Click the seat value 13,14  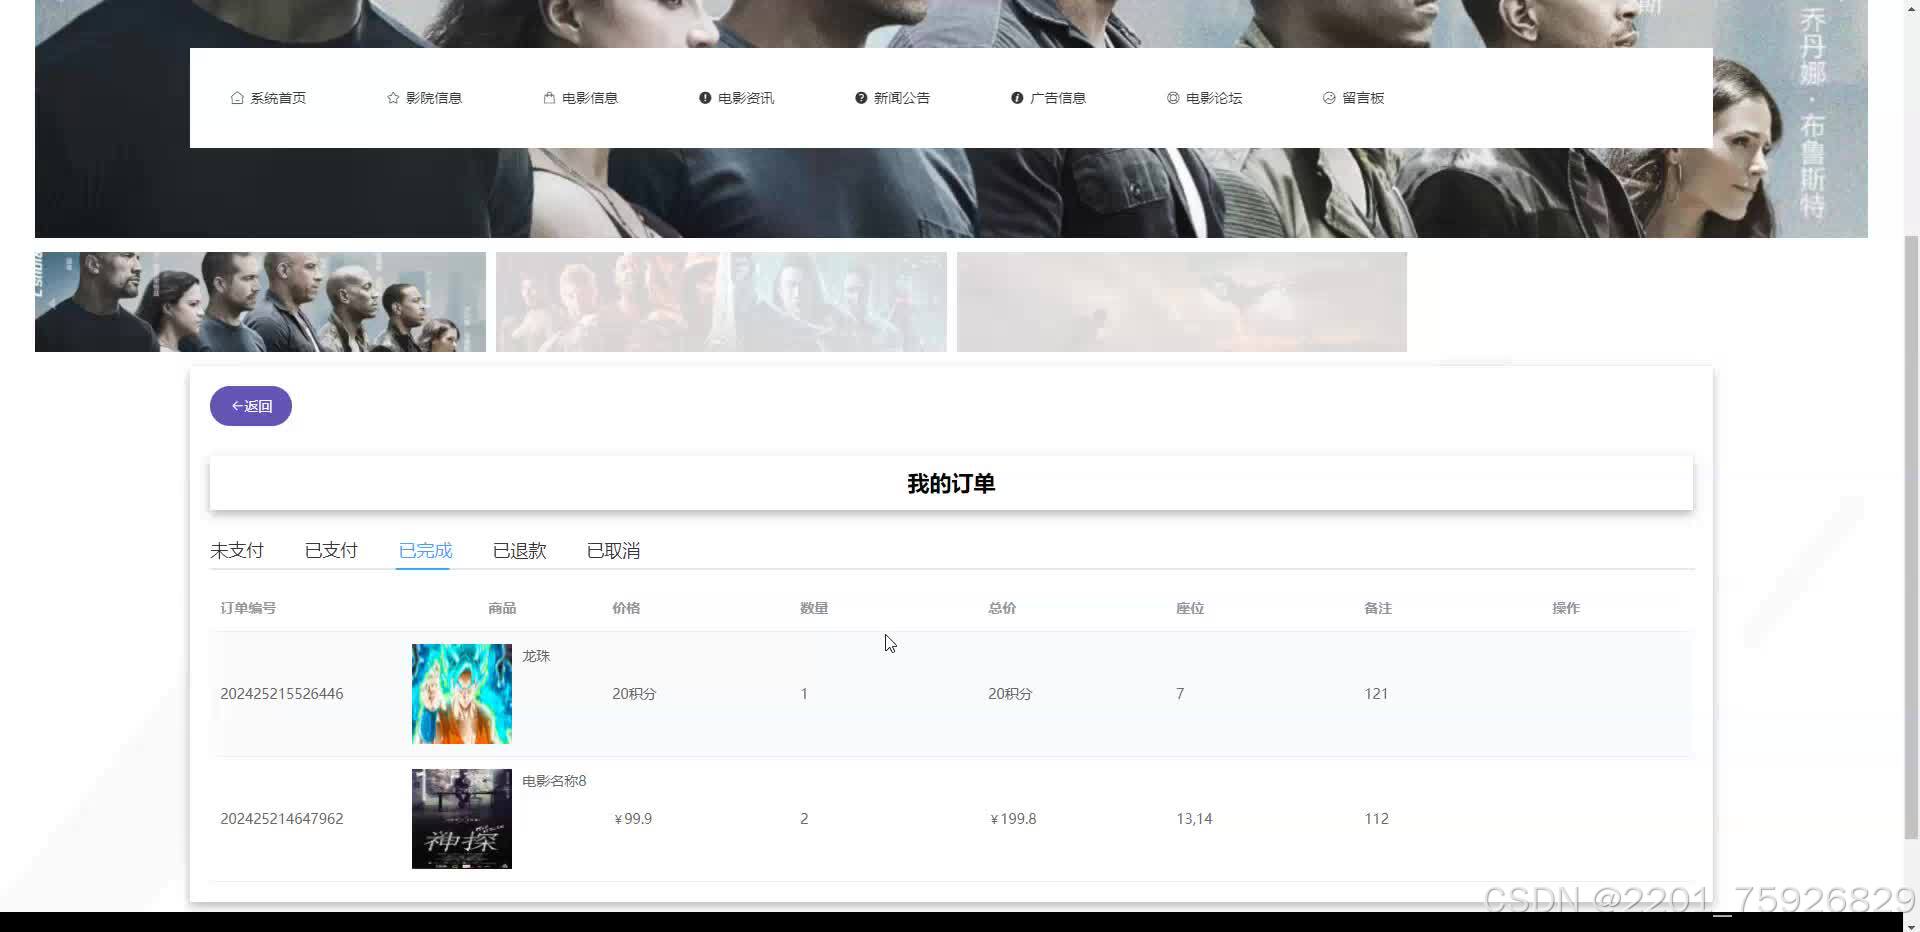click(1194, 819)
